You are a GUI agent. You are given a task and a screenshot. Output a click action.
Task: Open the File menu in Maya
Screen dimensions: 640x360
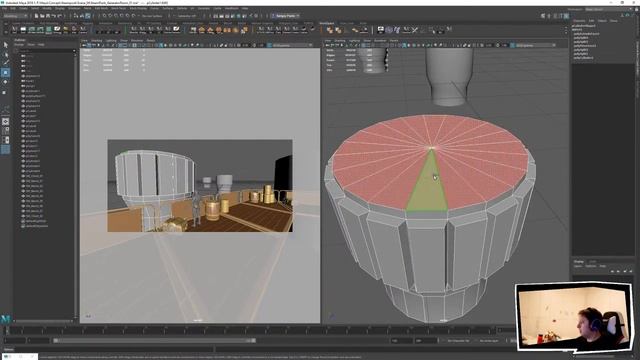[x=4, y=8]
